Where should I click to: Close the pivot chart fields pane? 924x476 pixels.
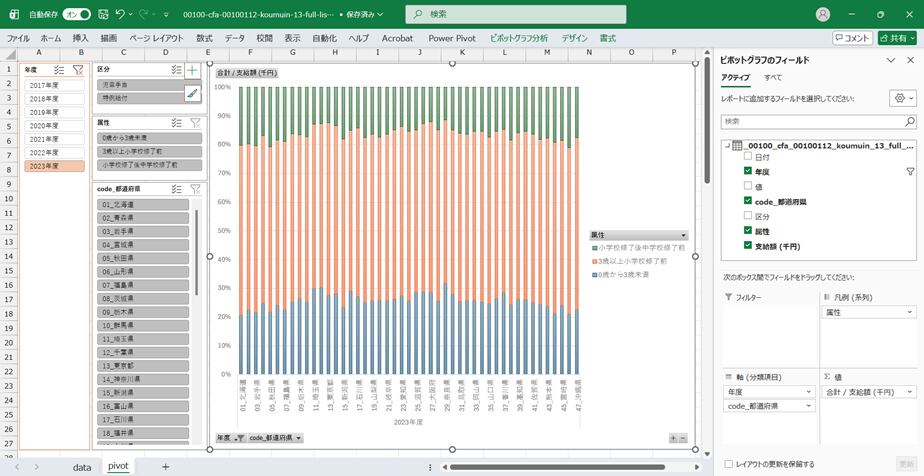pos(909,60)
